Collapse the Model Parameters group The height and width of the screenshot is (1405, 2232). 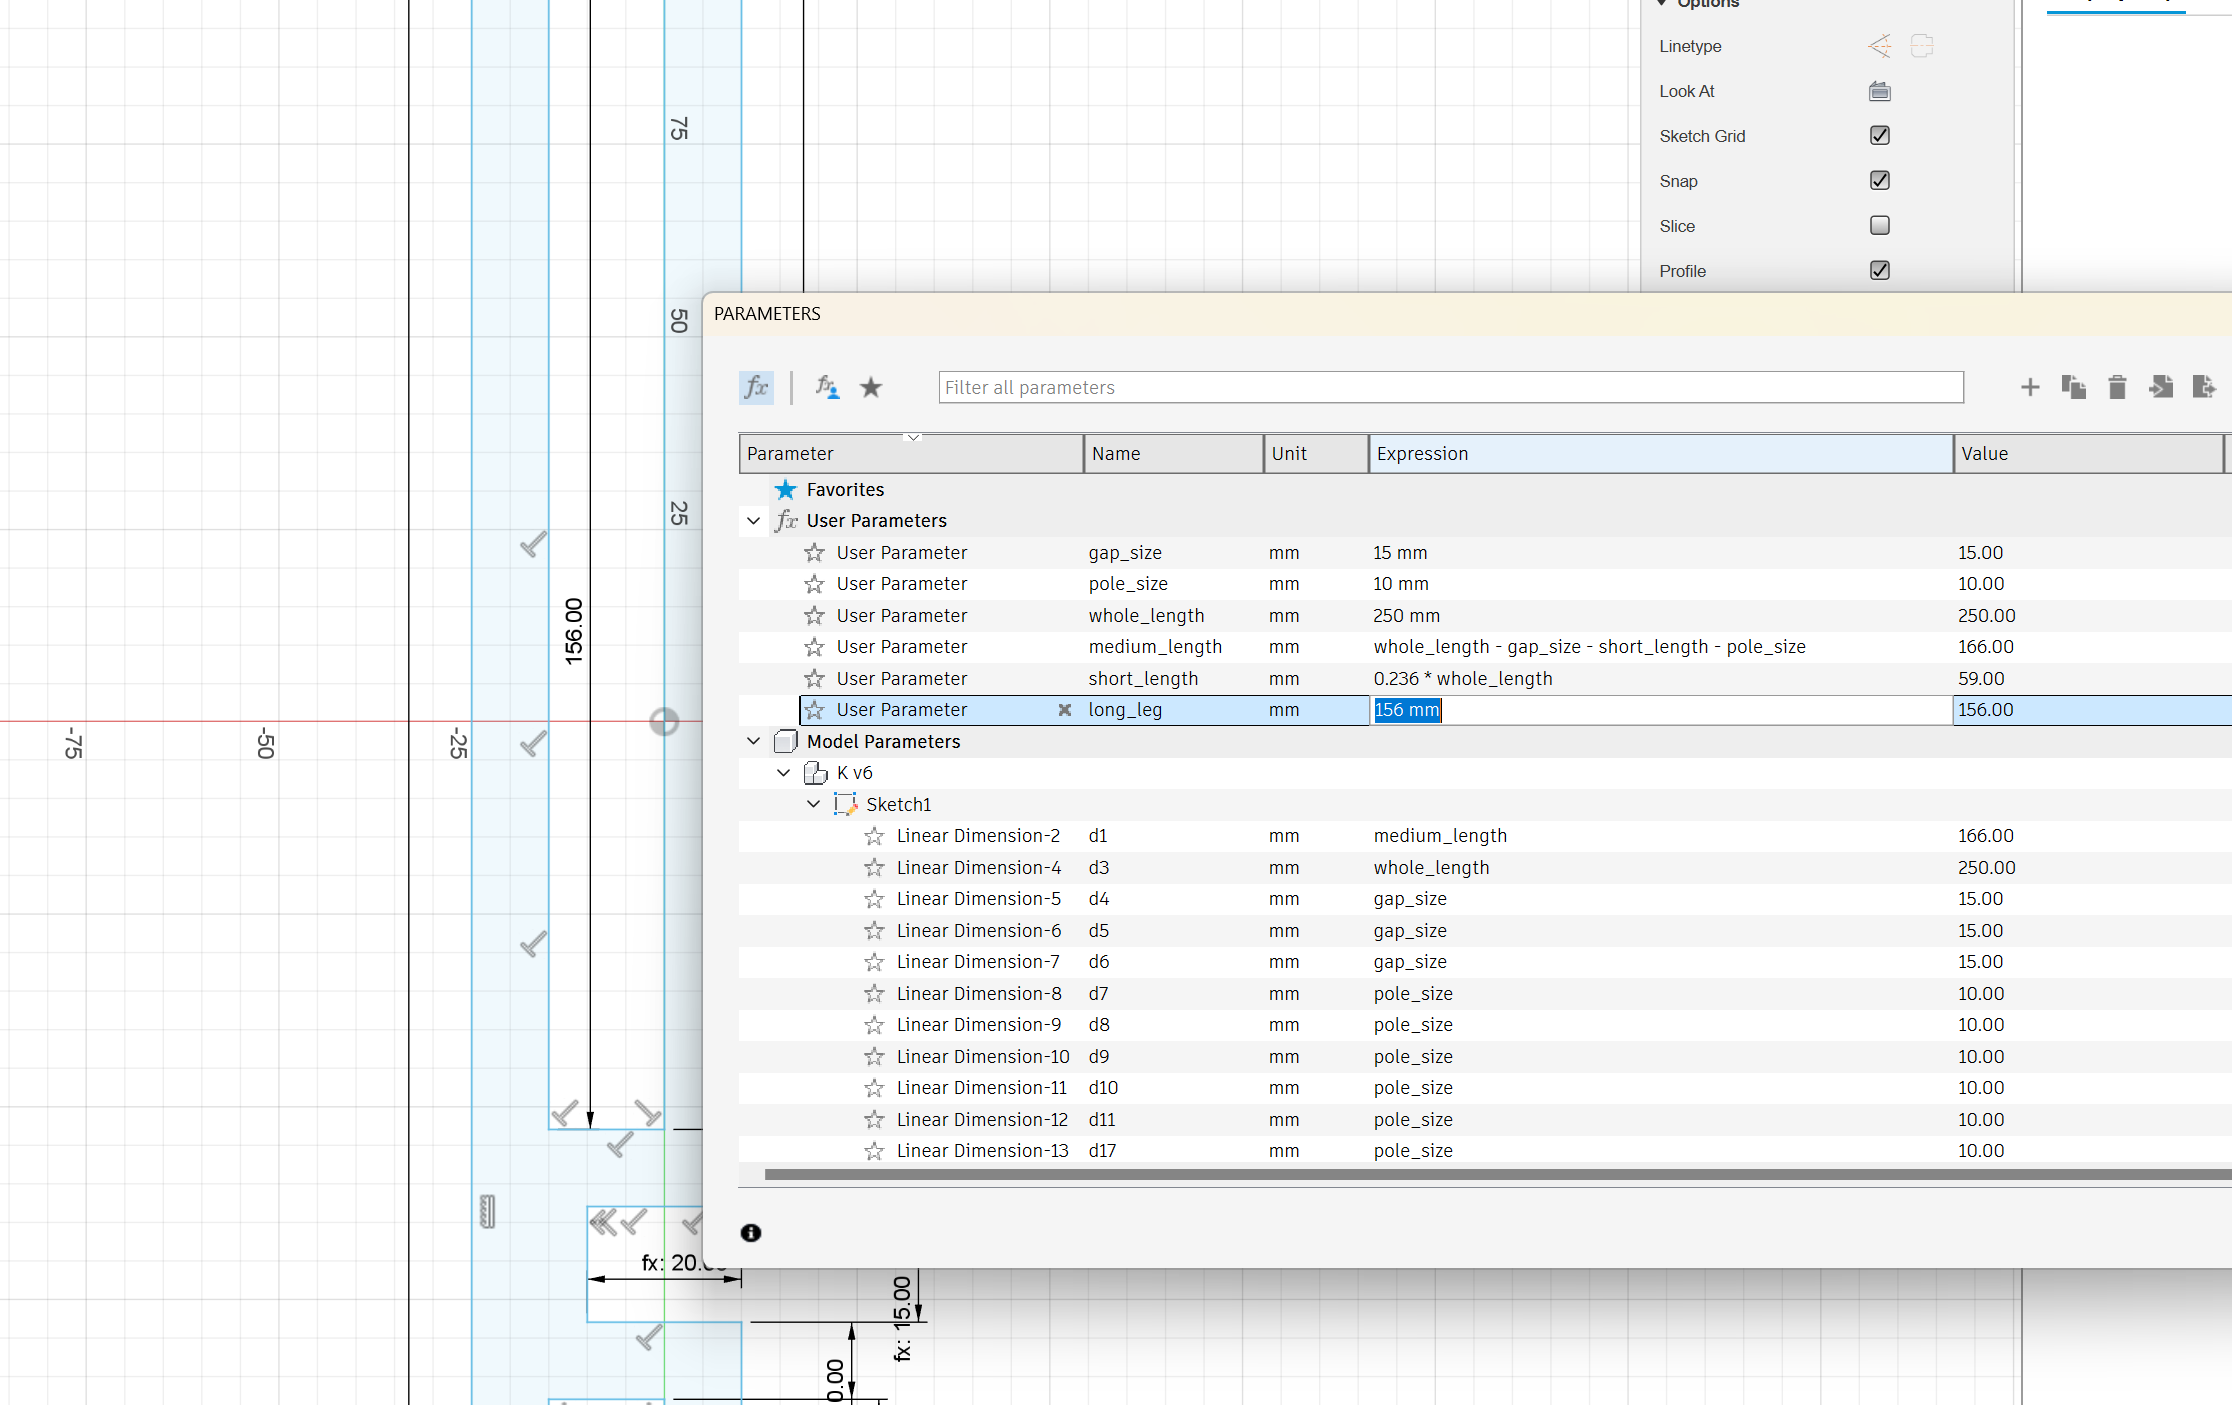pyautogui.click(x=754, y=741)
